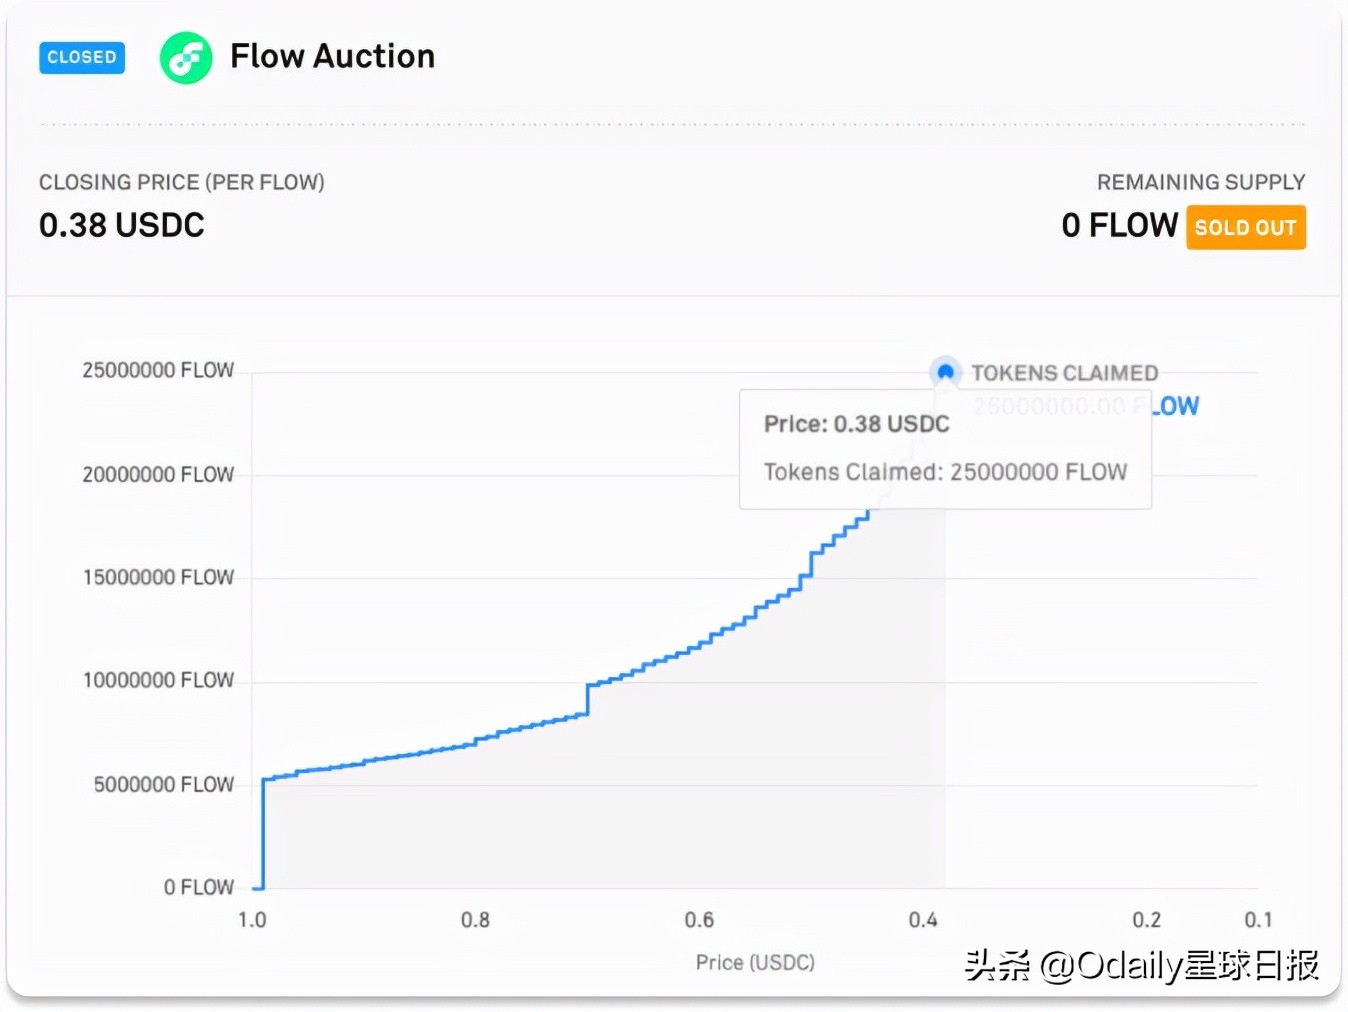Toggle the TOKENS CLAIMED series visibility
This screenshot has height=1012, width=1348.
point(1064,372)
